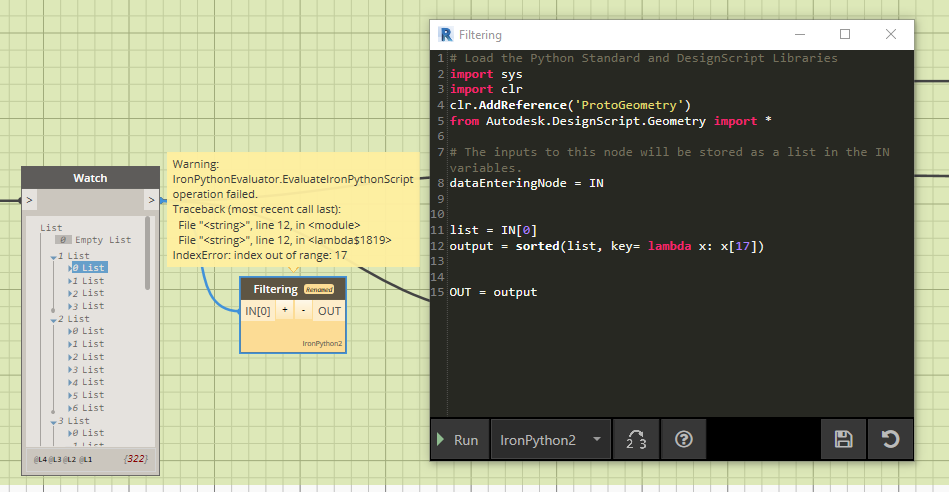Screen dimensions: 949x492
Task: Select the highlighted 0 List item
Action: pyautogui.click(x=92, y=268)
